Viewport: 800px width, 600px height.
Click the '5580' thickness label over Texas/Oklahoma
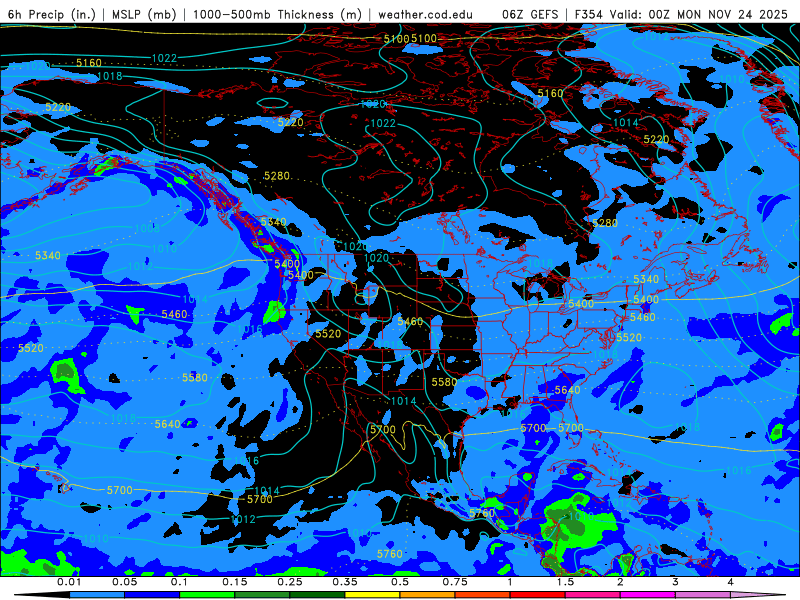point(444,382)
